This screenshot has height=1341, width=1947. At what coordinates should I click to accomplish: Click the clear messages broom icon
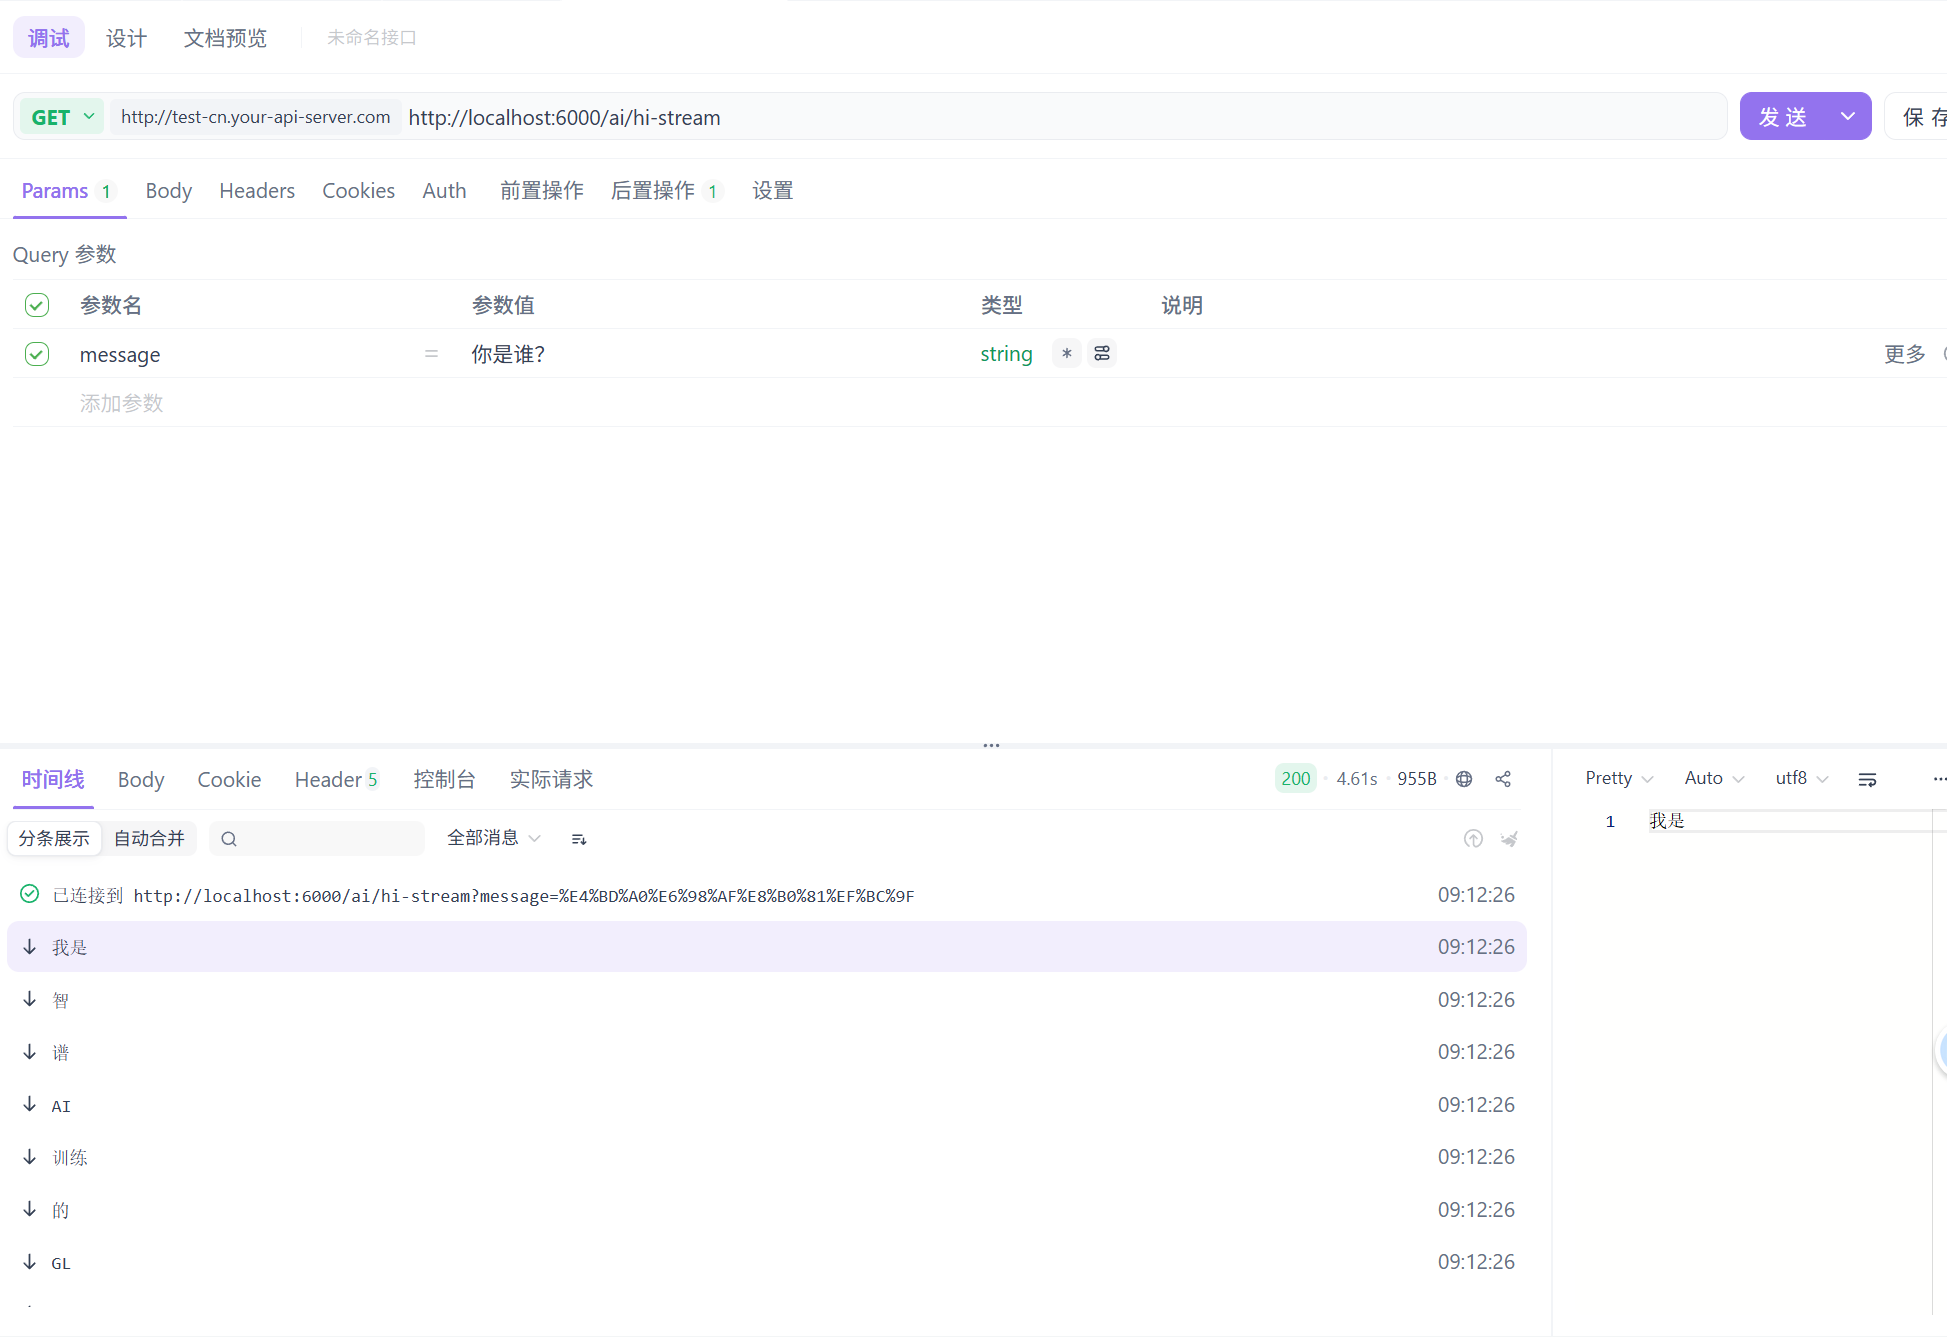click(1509, 839)
